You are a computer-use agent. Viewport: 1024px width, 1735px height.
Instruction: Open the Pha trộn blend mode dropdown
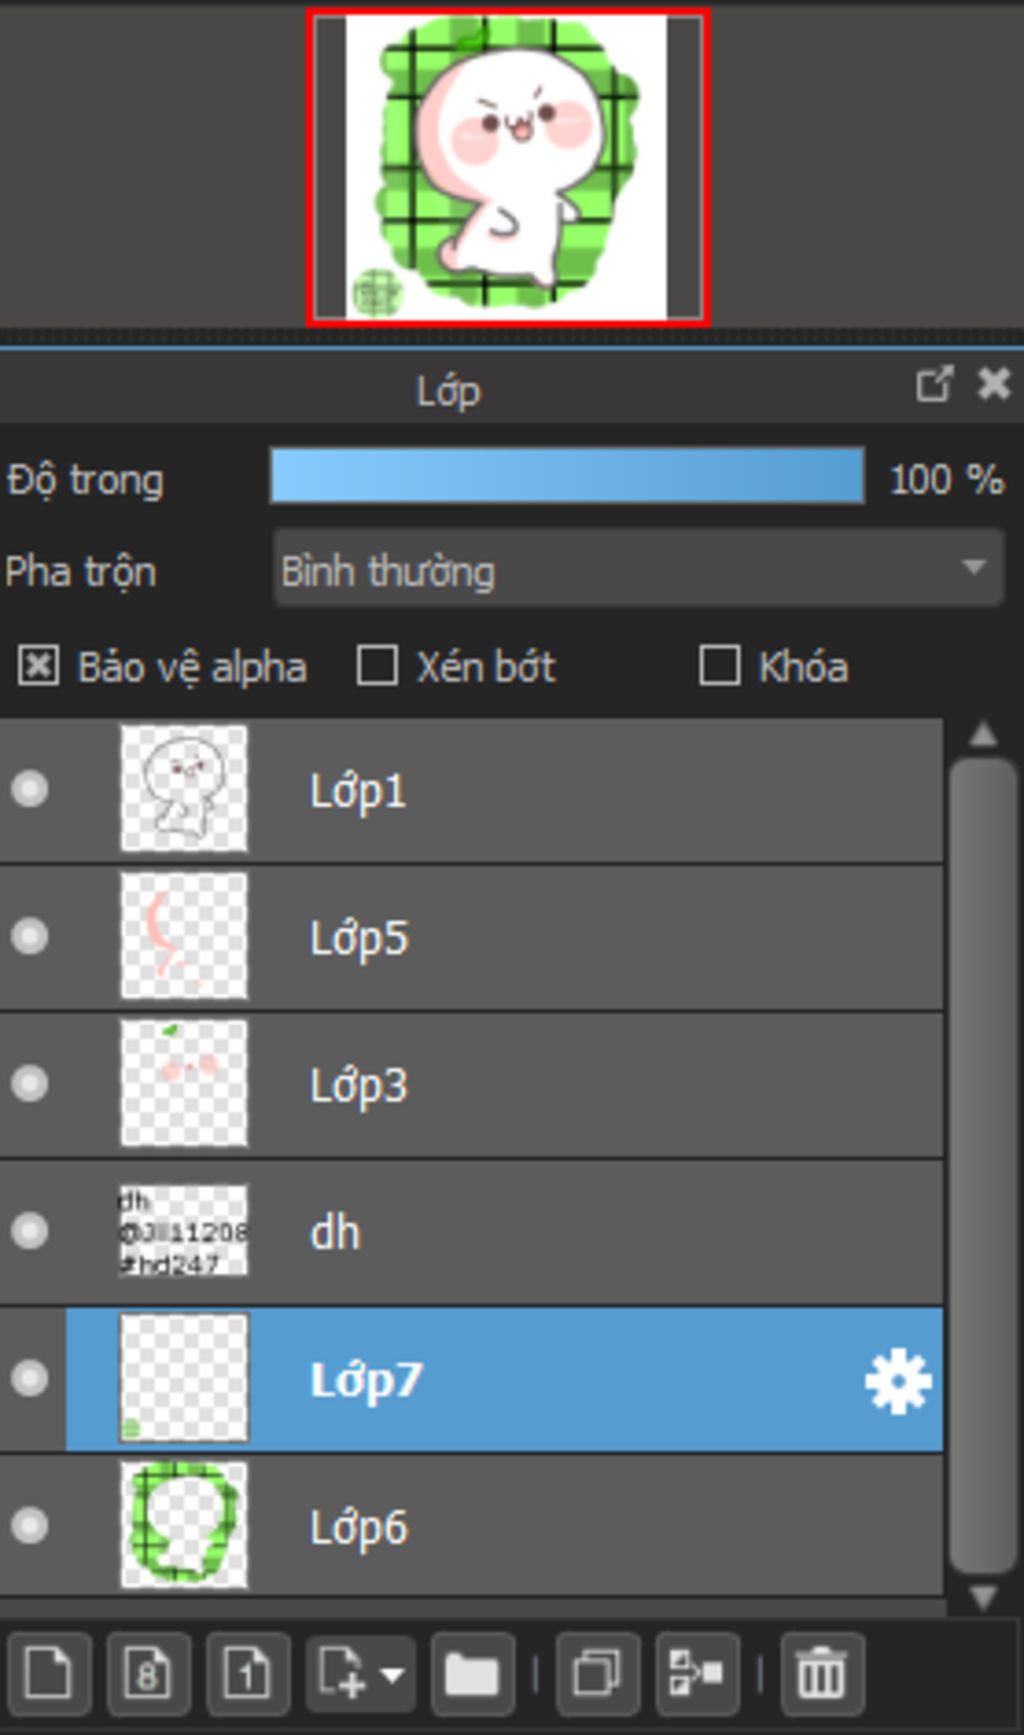point(638,570)
